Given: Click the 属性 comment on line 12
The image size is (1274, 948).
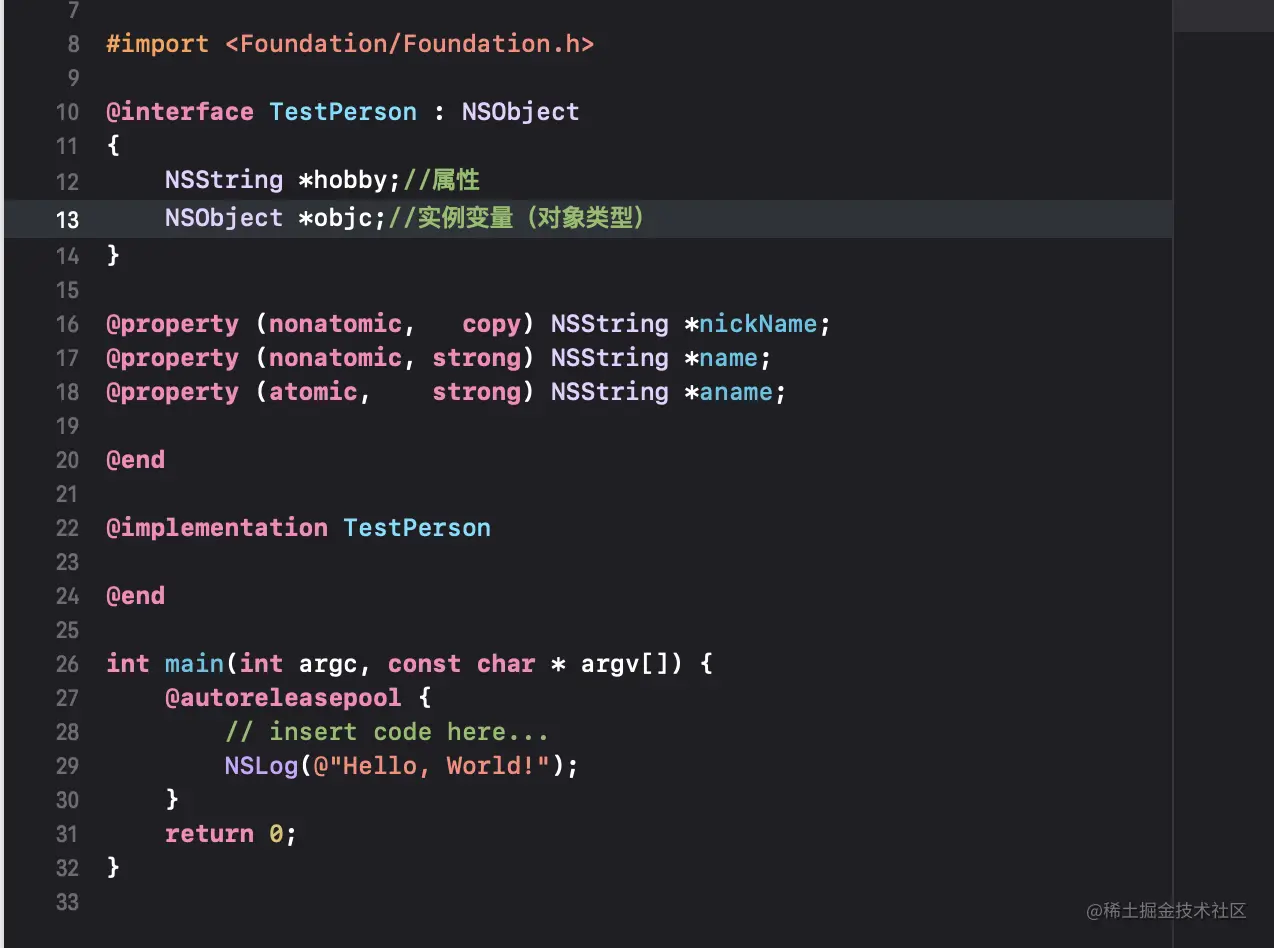Looking at the screenshot, I should pyautogui.click(x=441, y=180).
